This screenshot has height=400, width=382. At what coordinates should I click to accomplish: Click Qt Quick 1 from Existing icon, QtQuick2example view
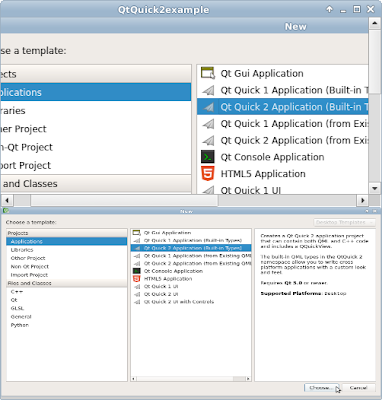click(x=208, y=124)
